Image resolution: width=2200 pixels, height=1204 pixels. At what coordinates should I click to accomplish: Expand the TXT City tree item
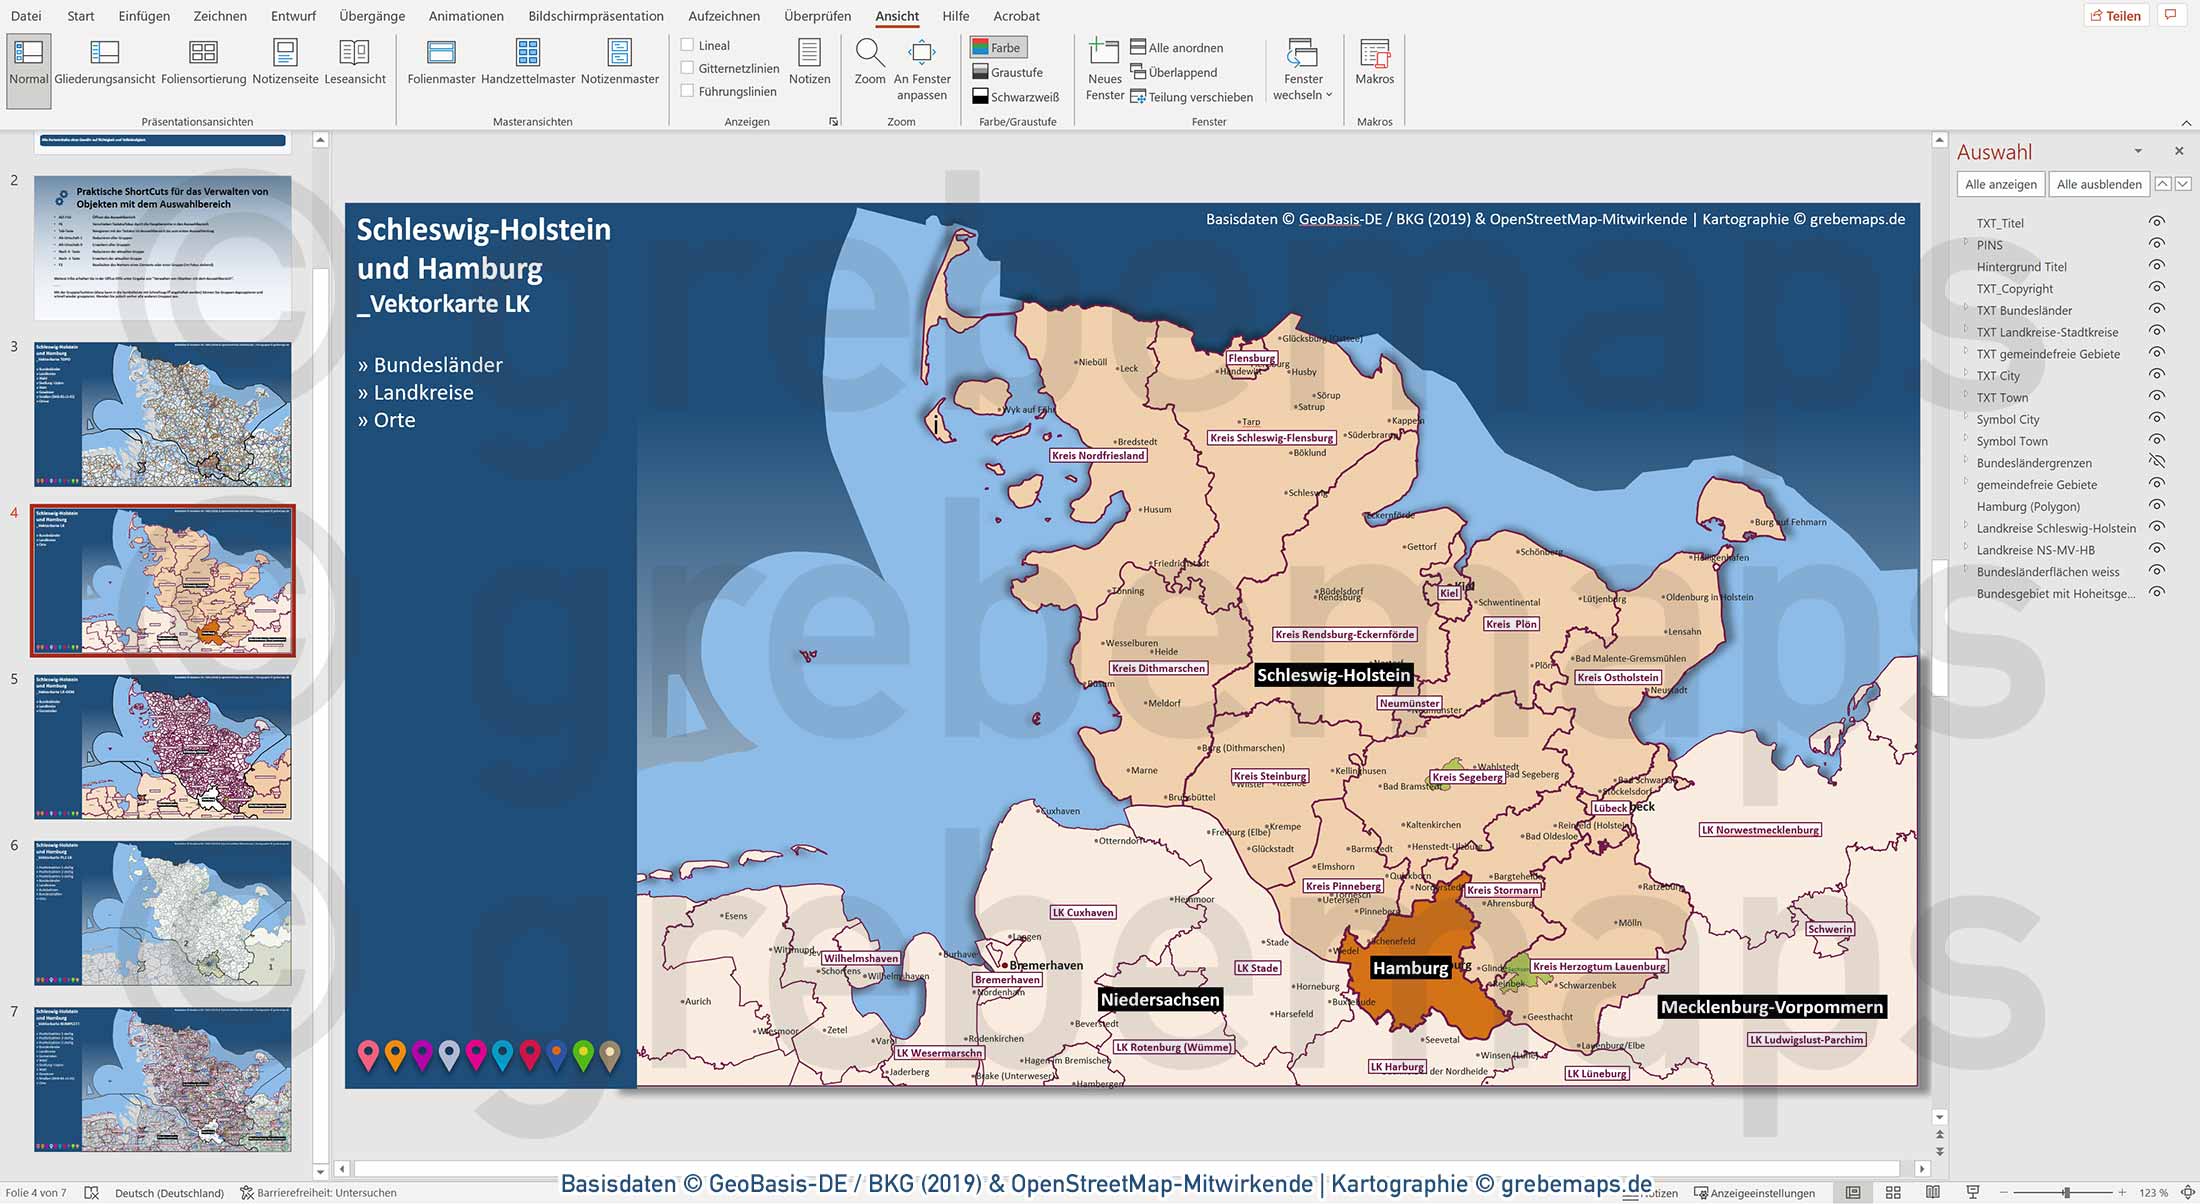point(1968,375)
